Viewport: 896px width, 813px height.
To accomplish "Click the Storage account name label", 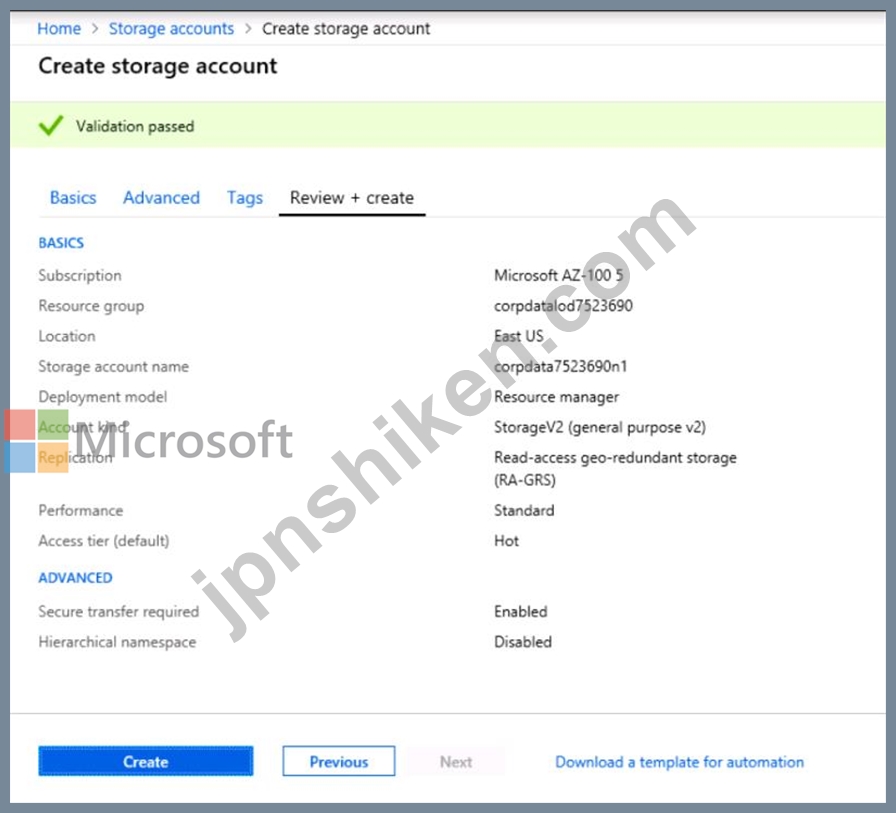I will click(114, 366).
